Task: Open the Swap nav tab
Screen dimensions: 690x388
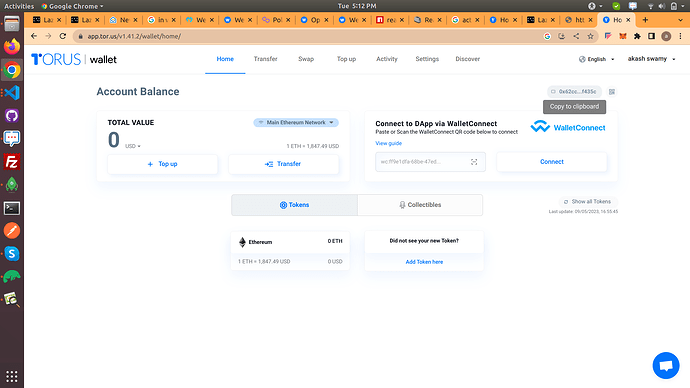Action: pos(306,59)
